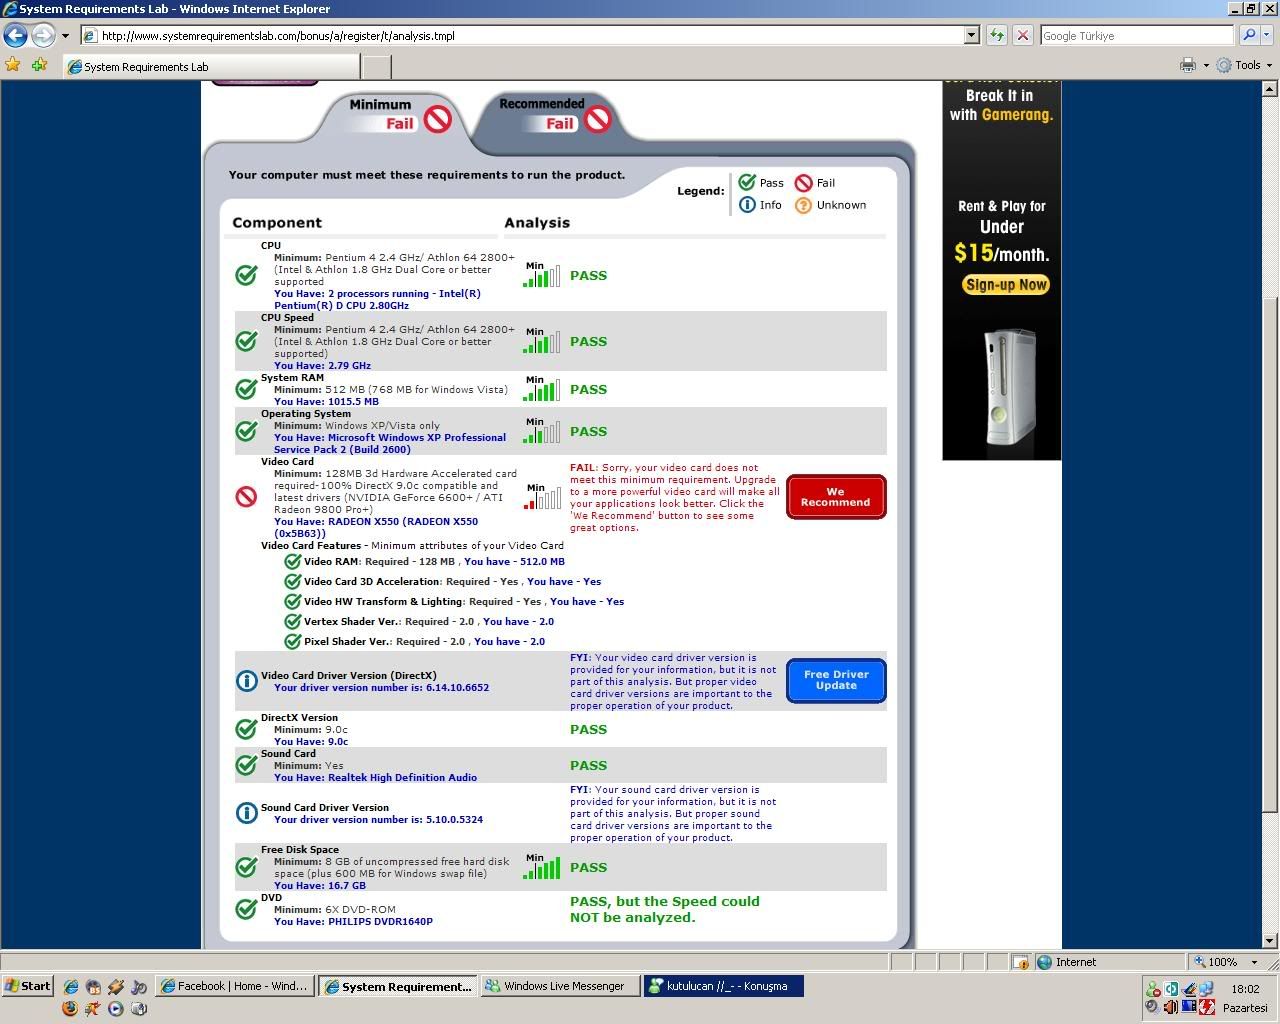Click the Google Türkiye search box
This screenshot has width=1280, height=1024.
tap(1137, 35)
